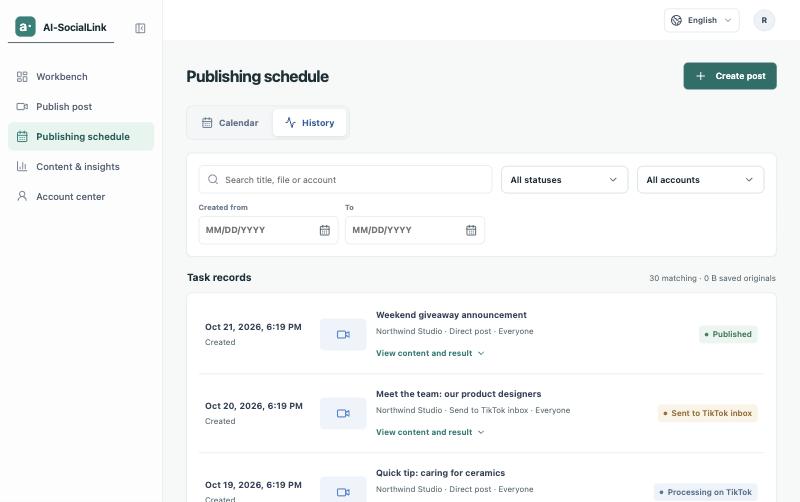Click the user avatar R
This screenshot has width=800, height=502.
coord(764,20)
